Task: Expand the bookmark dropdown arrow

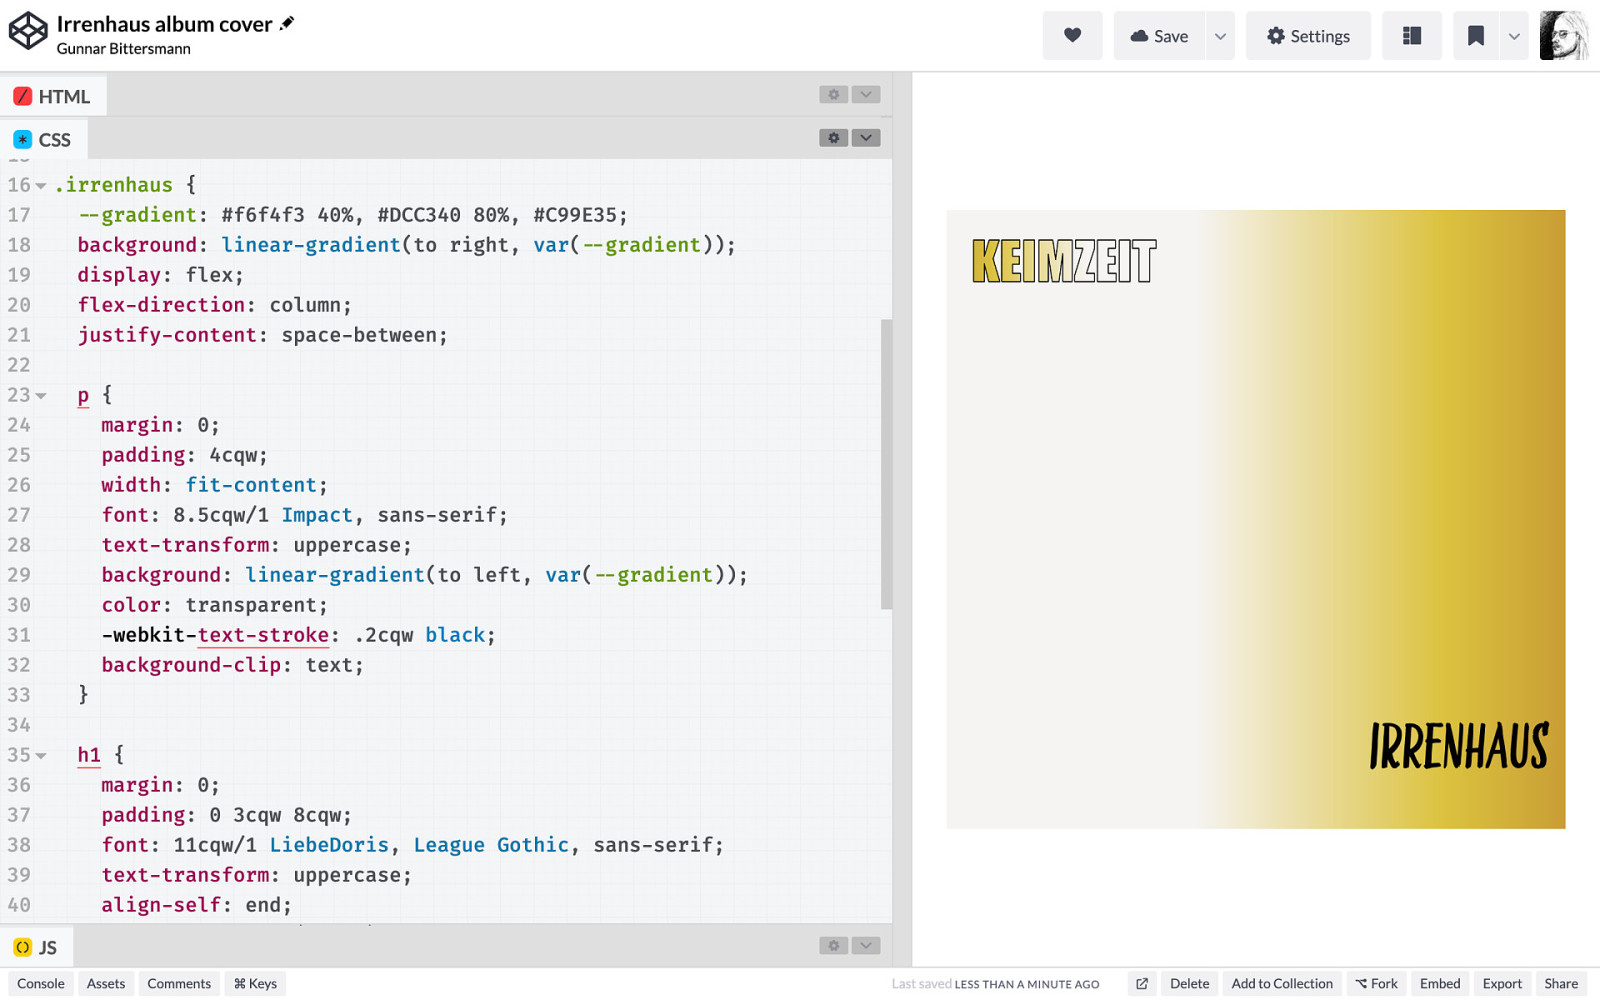Action: pos(1514,36)
